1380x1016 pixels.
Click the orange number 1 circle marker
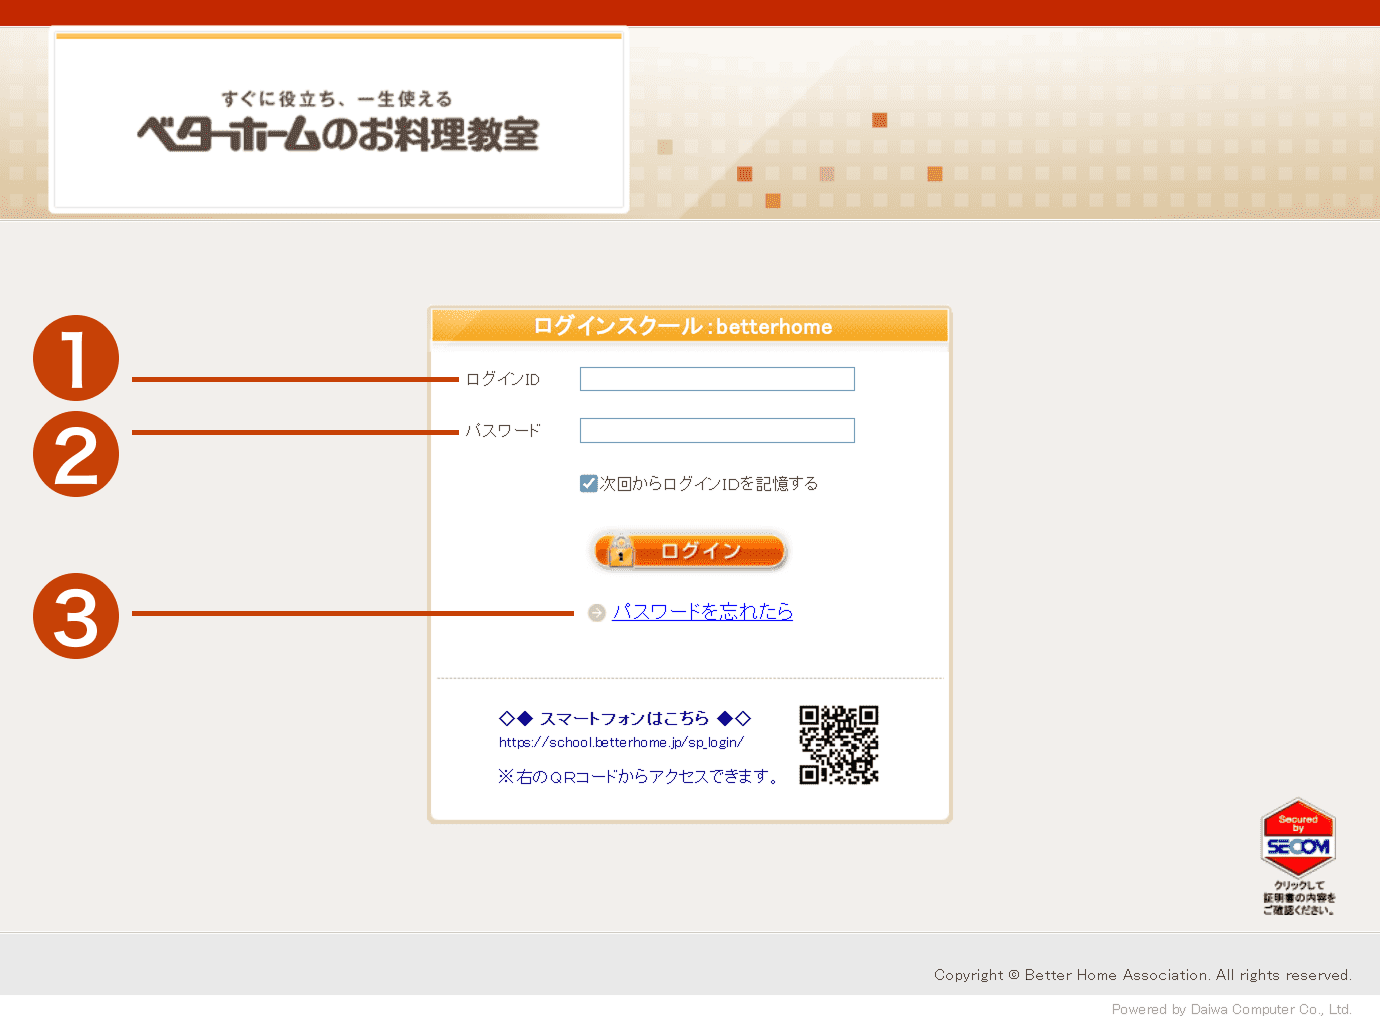coord(76,358)
